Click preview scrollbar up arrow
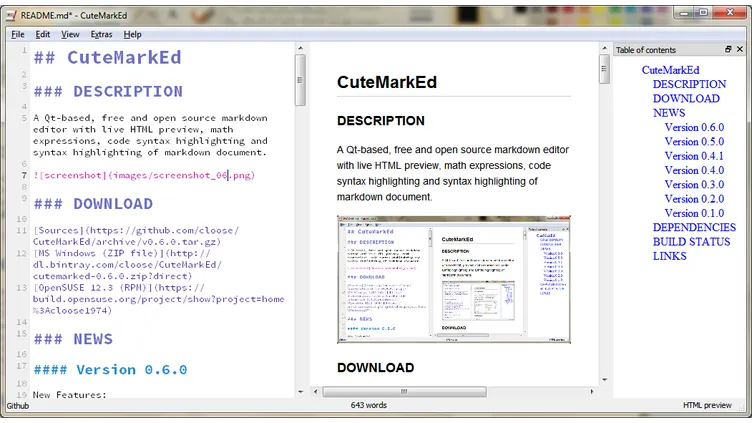The height and width of the screenshot is (423, 752). pos(604,48)
